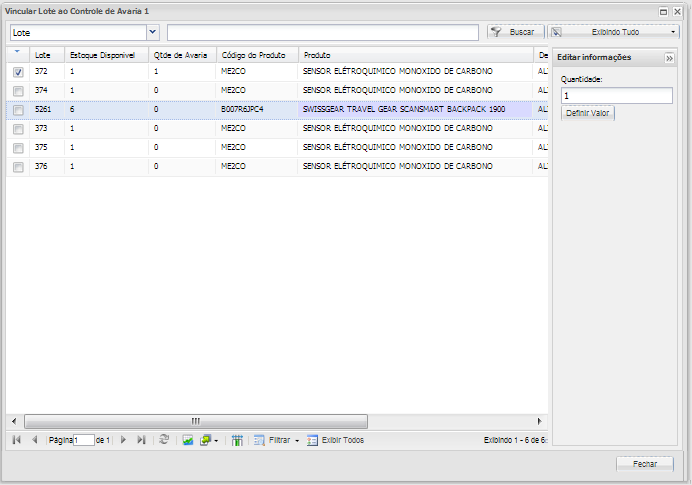Go to previous page of lot grid
The width and height of the screenshot is (692, 485).
click(x=34, y=440)
